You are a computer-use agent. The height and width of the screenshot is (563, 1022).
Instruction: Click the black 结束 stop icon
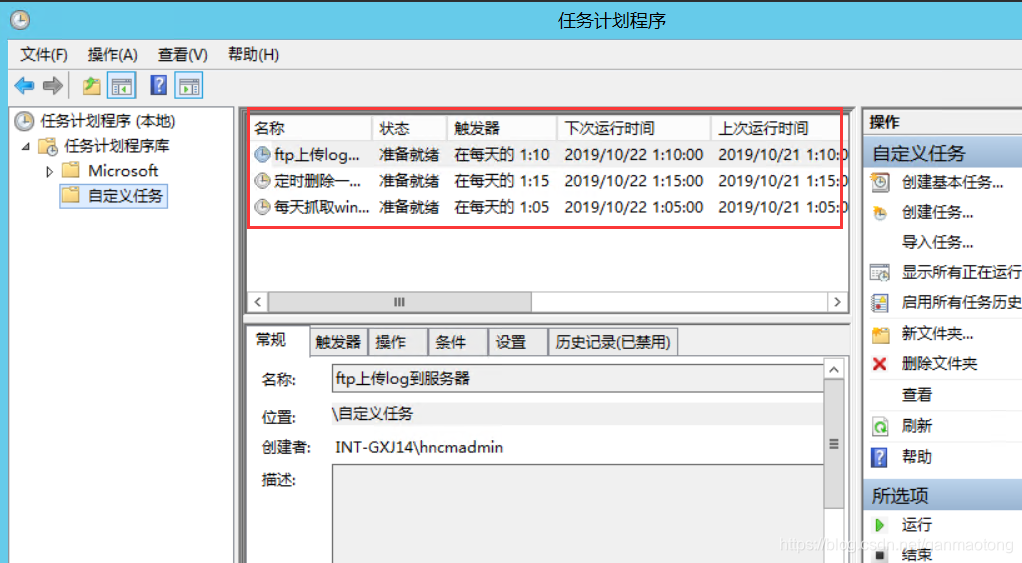click(x=879, y=555)
